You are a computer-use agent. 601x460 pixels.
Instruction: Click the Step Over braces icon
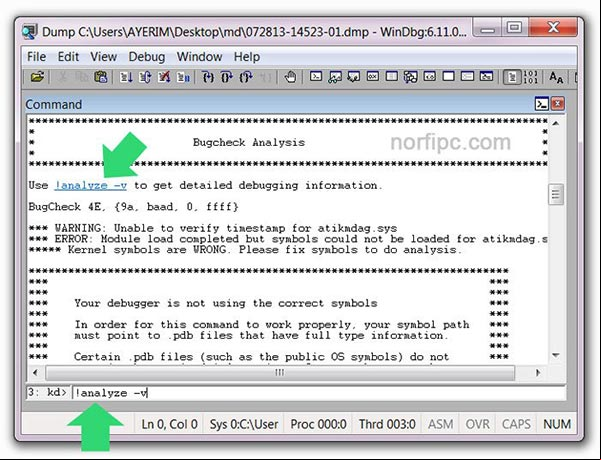[227, 77]
